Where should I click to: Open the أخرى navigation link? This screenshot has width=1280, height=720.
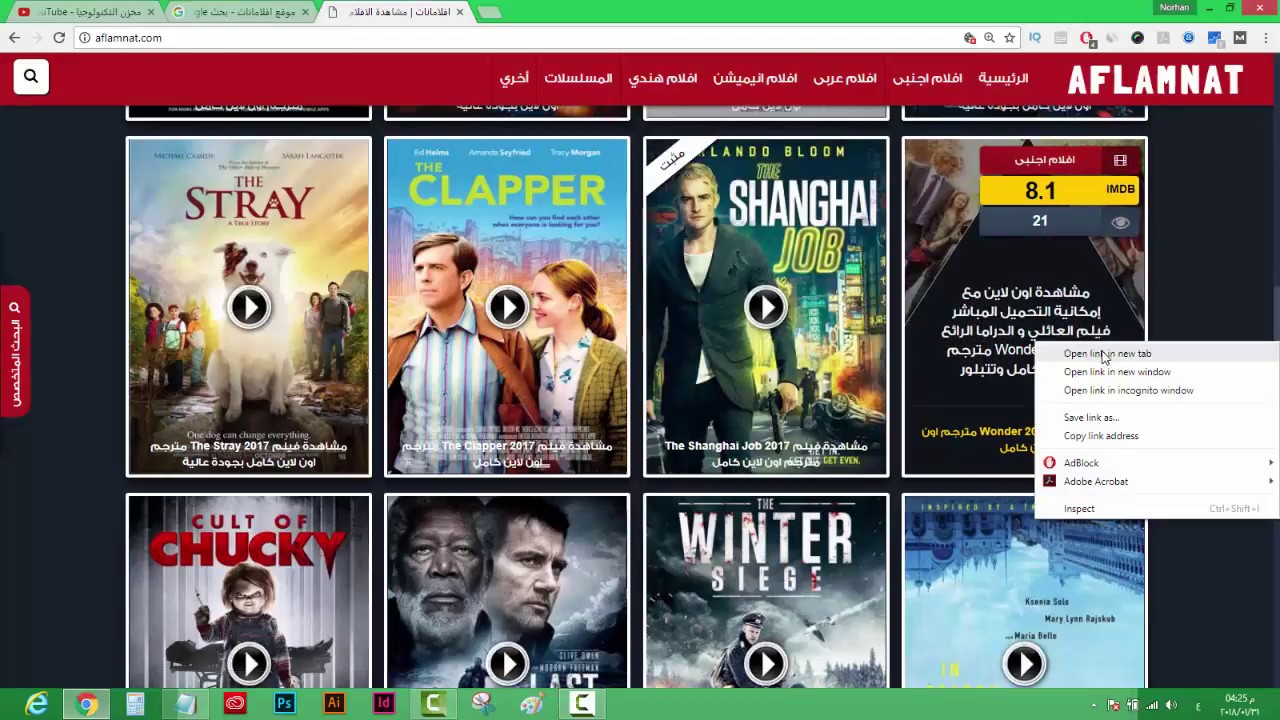click(514, 78)
